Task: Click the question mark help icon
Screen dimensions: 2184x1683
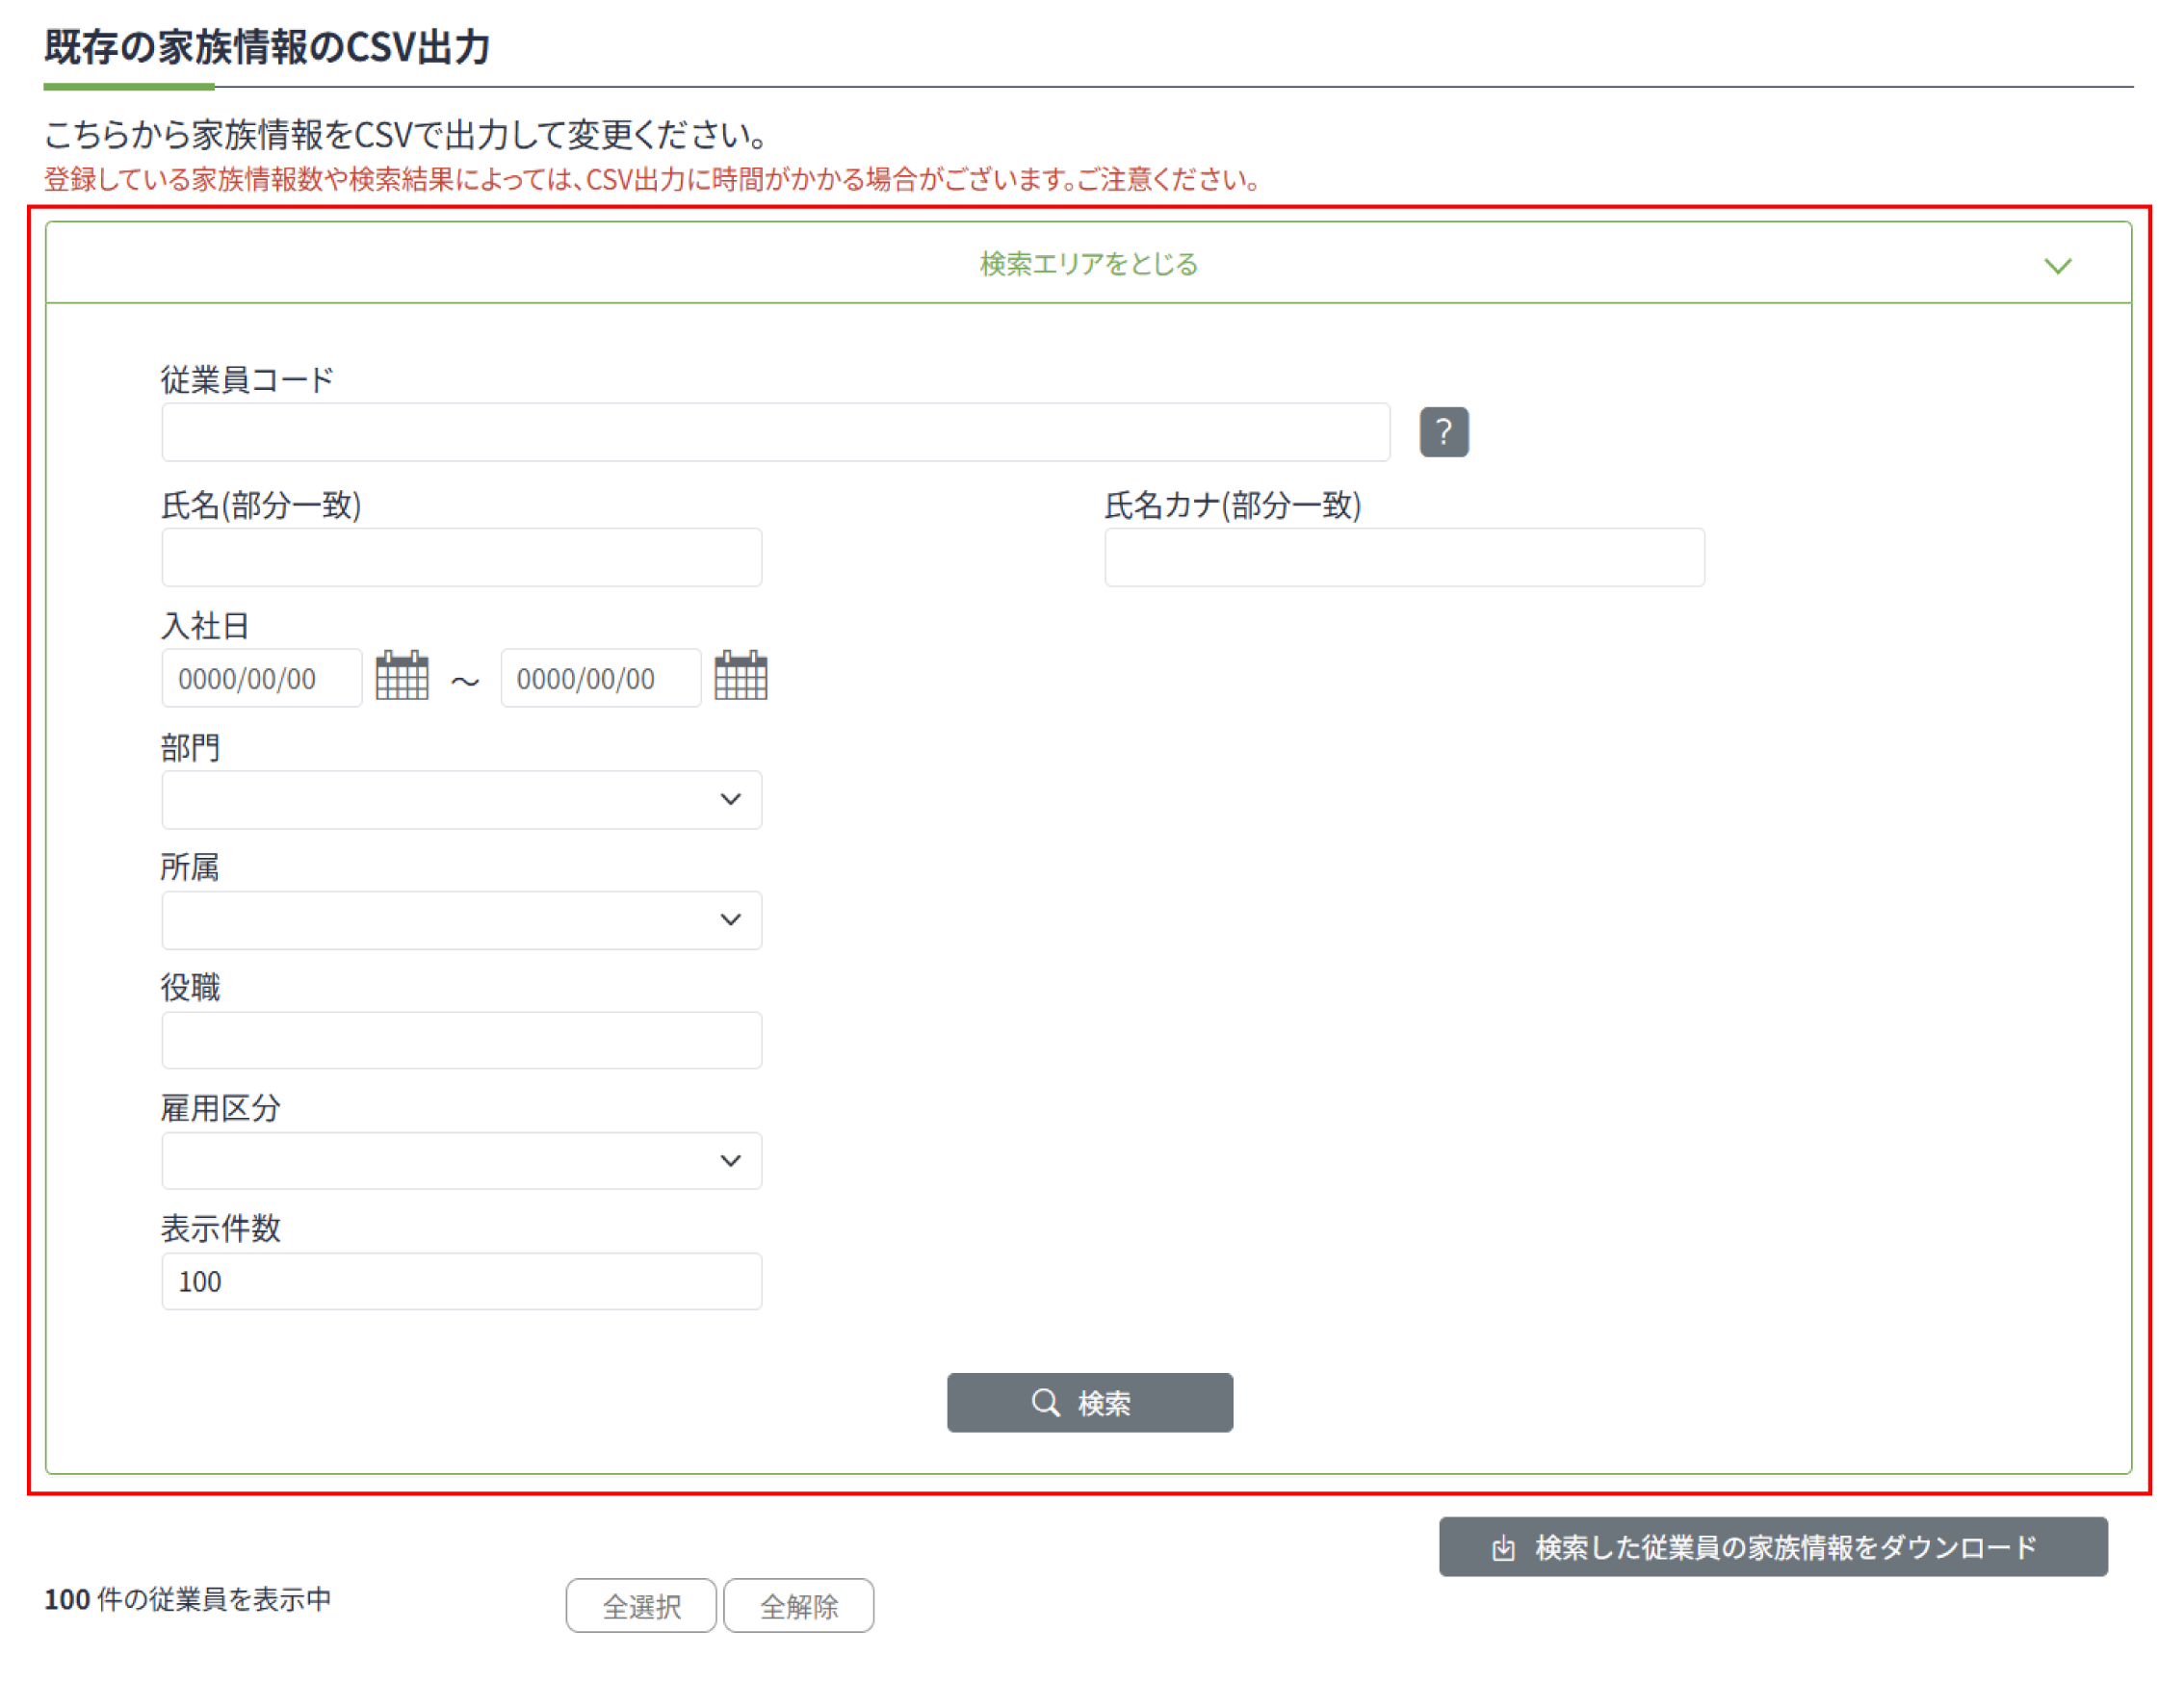Action: coord(1443,432)
